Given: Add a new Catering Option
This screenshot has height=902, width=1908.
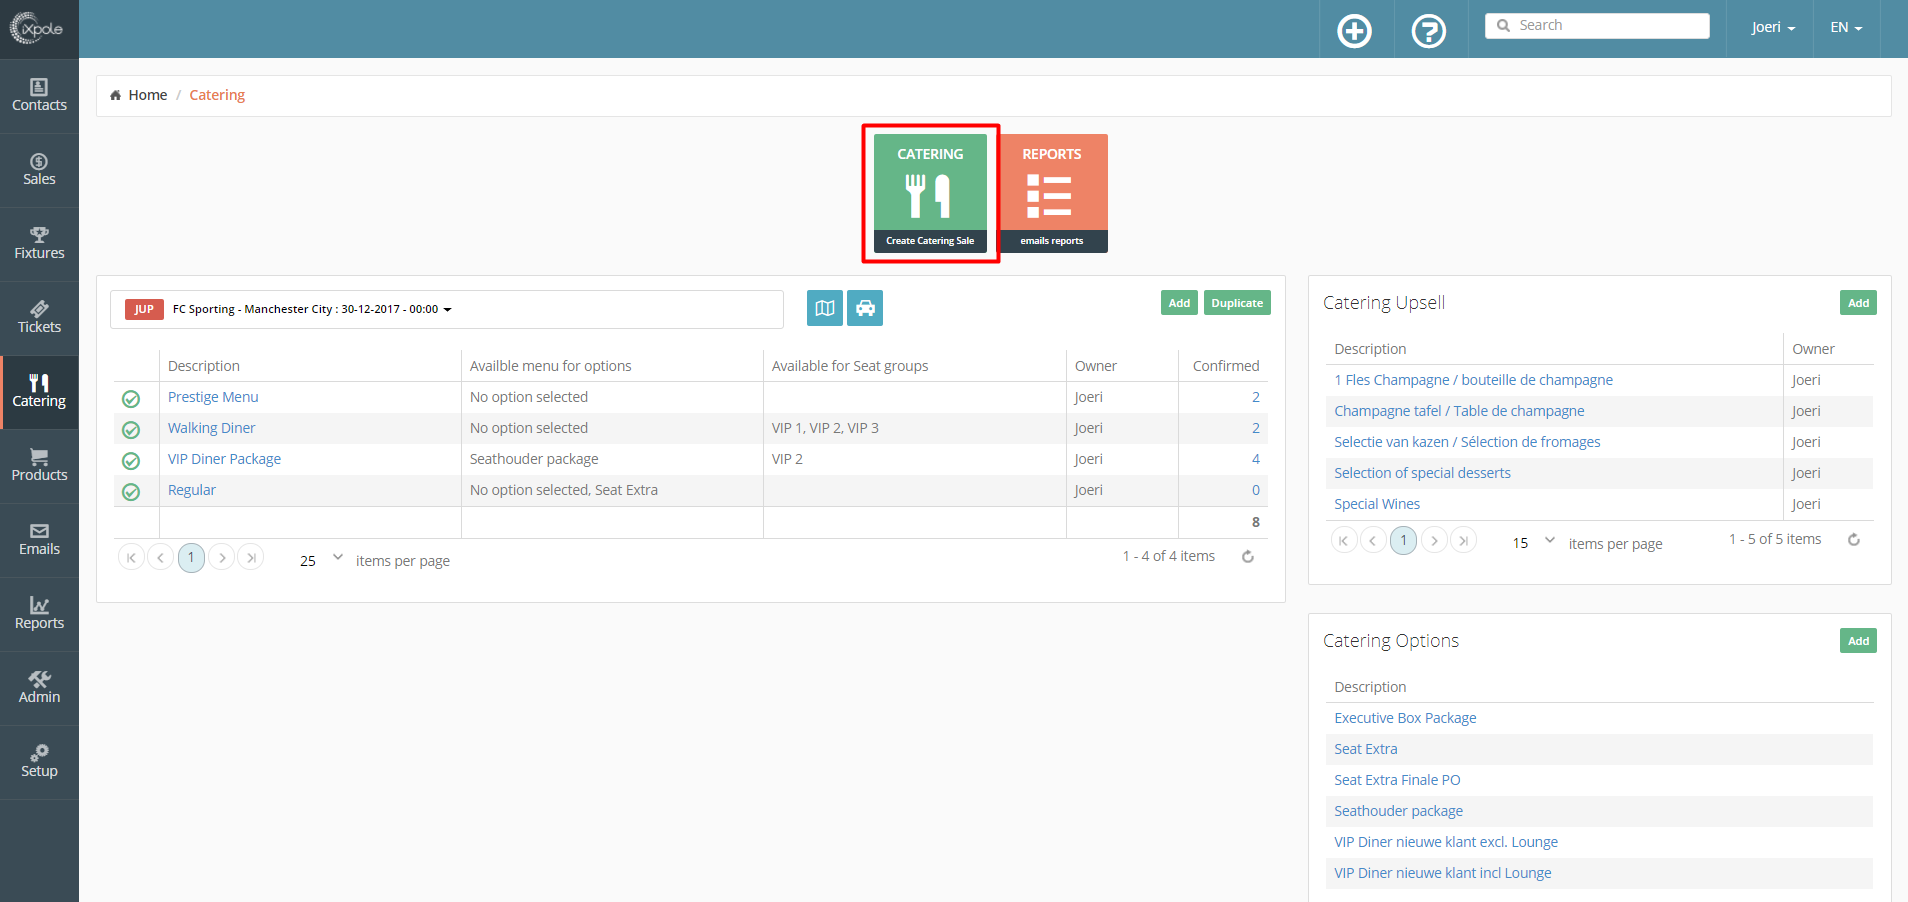Looking at the screenshot, I should 1858,641.
